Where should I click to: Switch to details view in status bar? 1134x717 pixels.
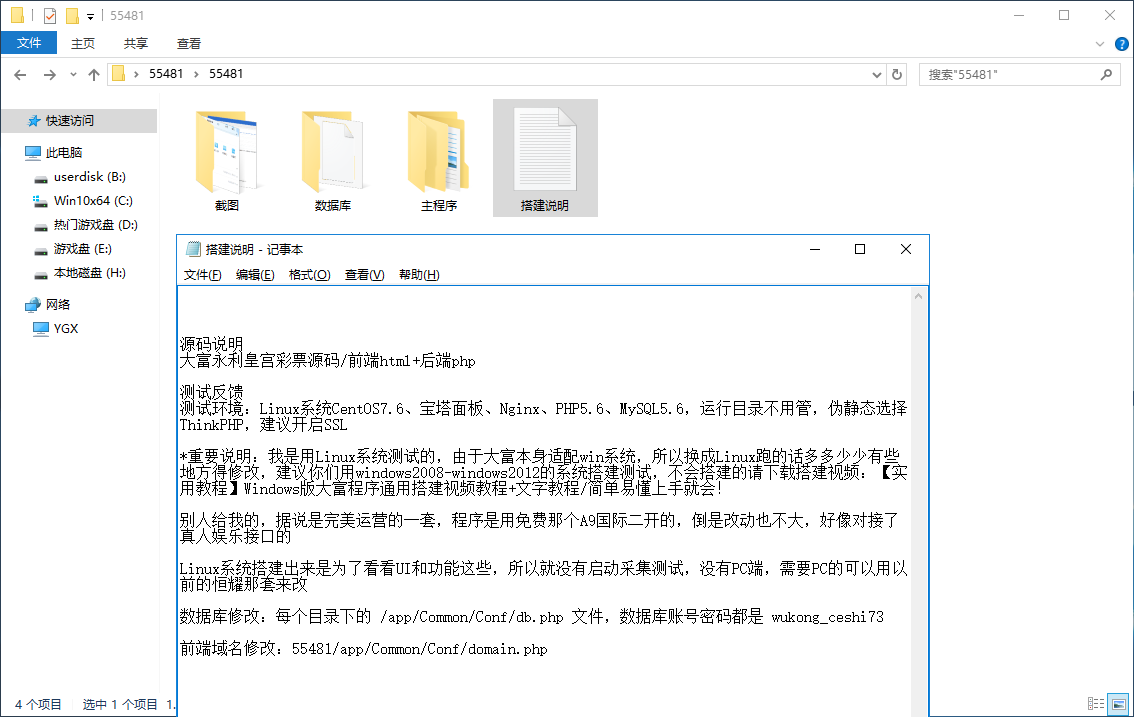(1096, 704)
